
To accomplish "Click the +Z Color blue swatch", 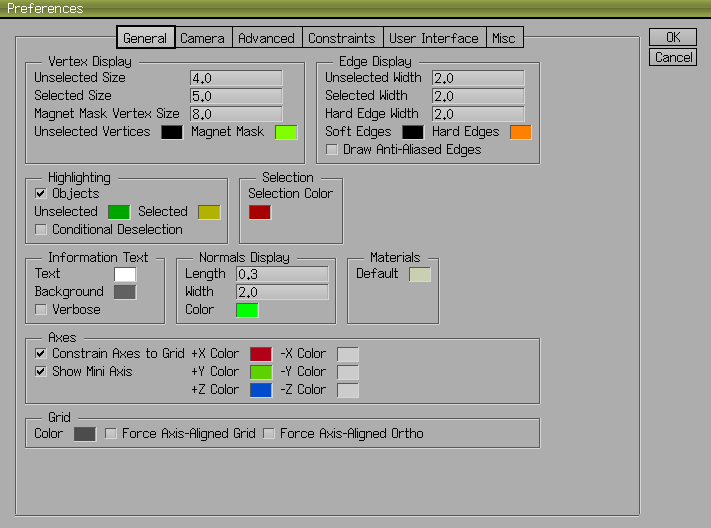I will click(x=260, y=390).
